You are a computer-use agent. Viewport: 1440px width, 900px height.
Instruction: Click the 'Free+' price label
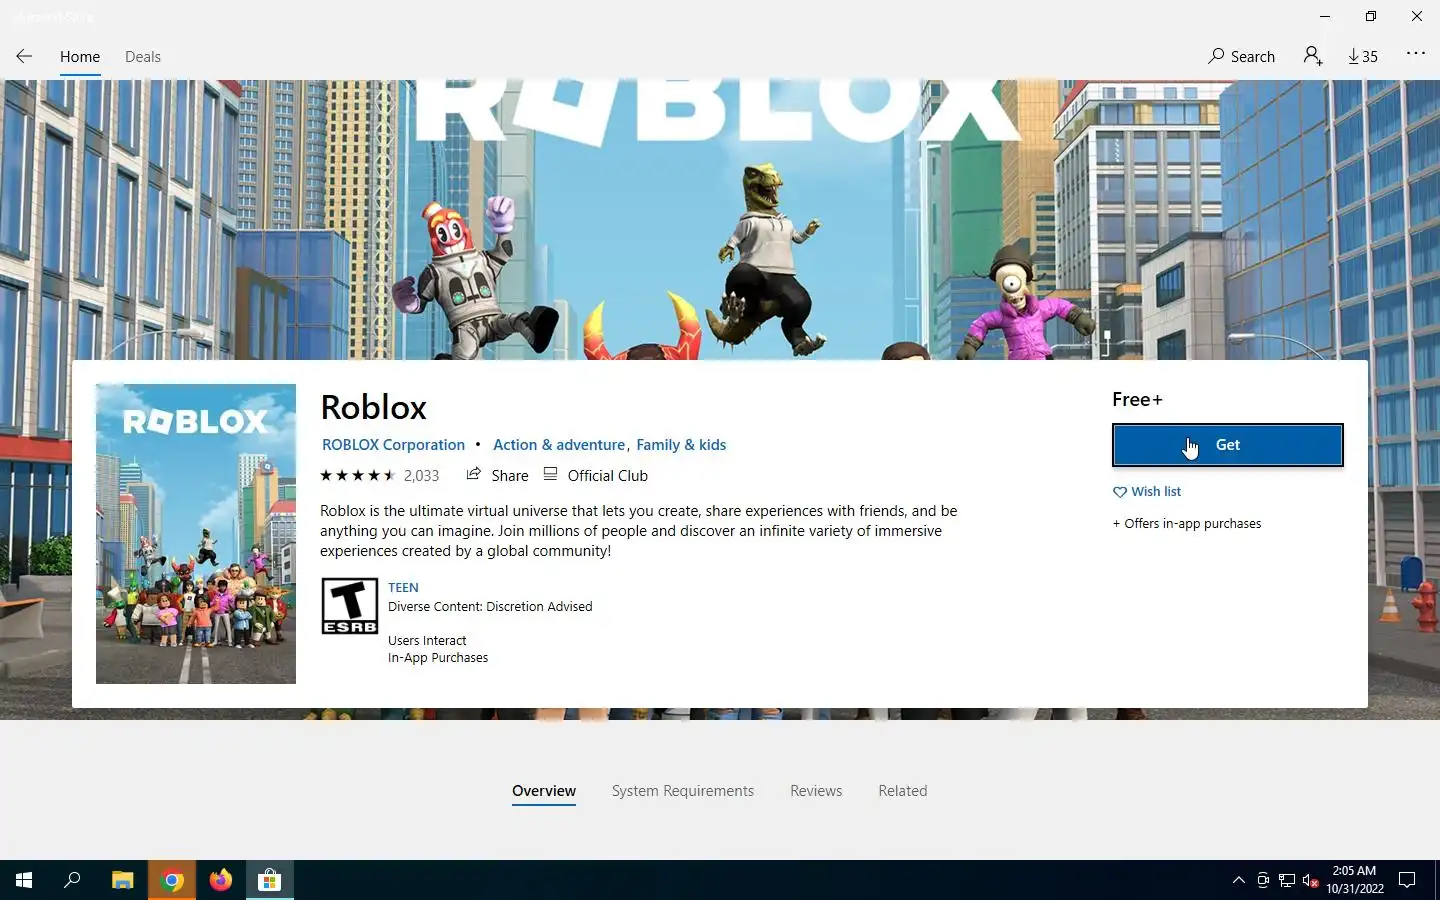[1137, 400]
